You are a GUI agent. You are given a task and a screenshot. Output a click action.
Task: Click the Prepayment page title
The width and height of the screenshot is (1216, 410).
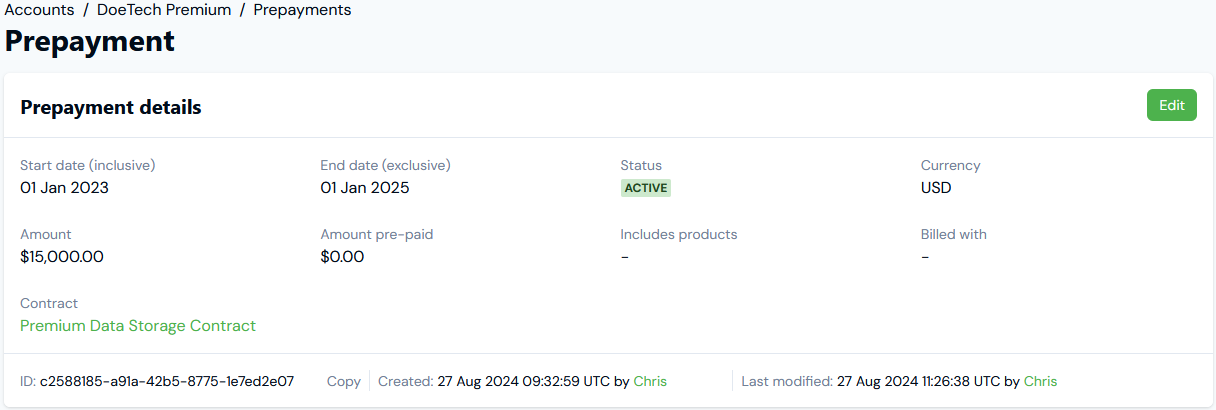pyautogui.click(x=90, y=41)
